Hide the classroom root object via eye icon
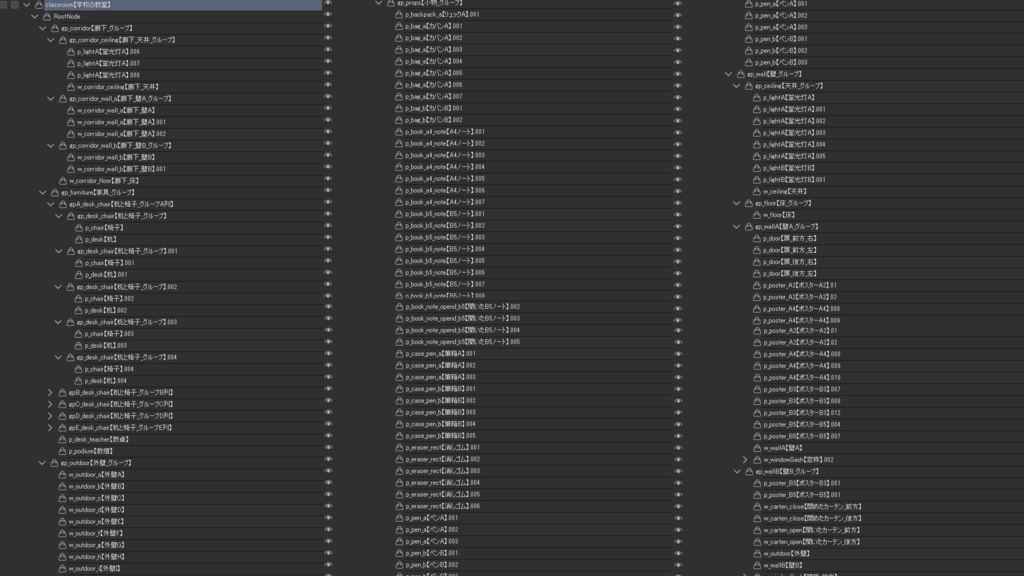The width and height of the screenshot is (1024, 576). (x=328, y=4)
